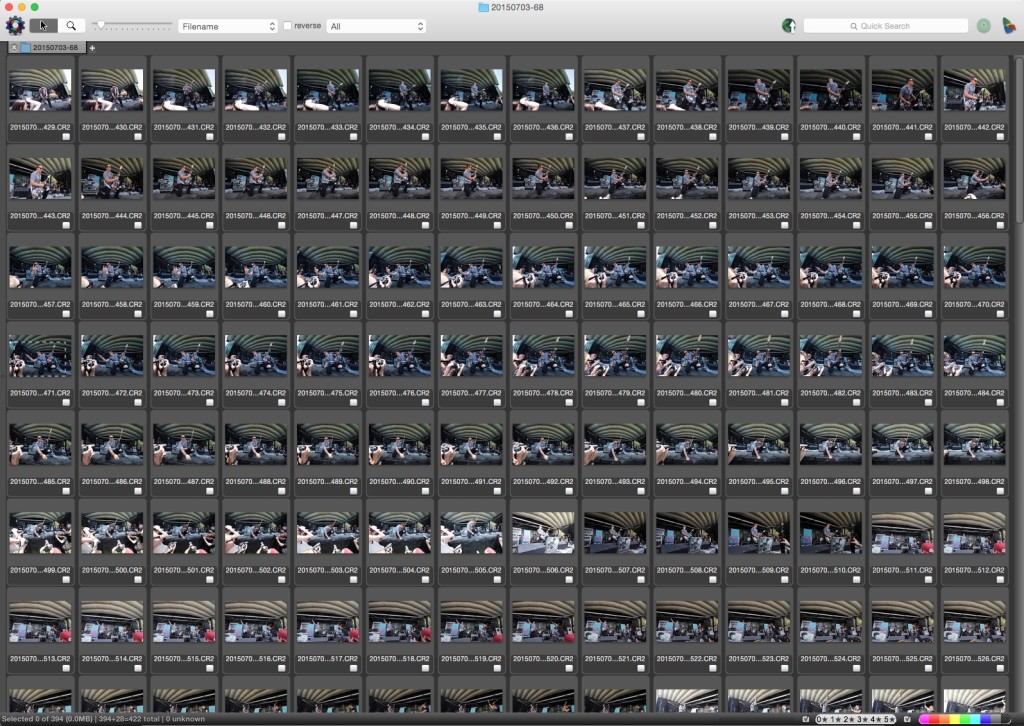Click the globe upload icon

[x=789, y=25]
